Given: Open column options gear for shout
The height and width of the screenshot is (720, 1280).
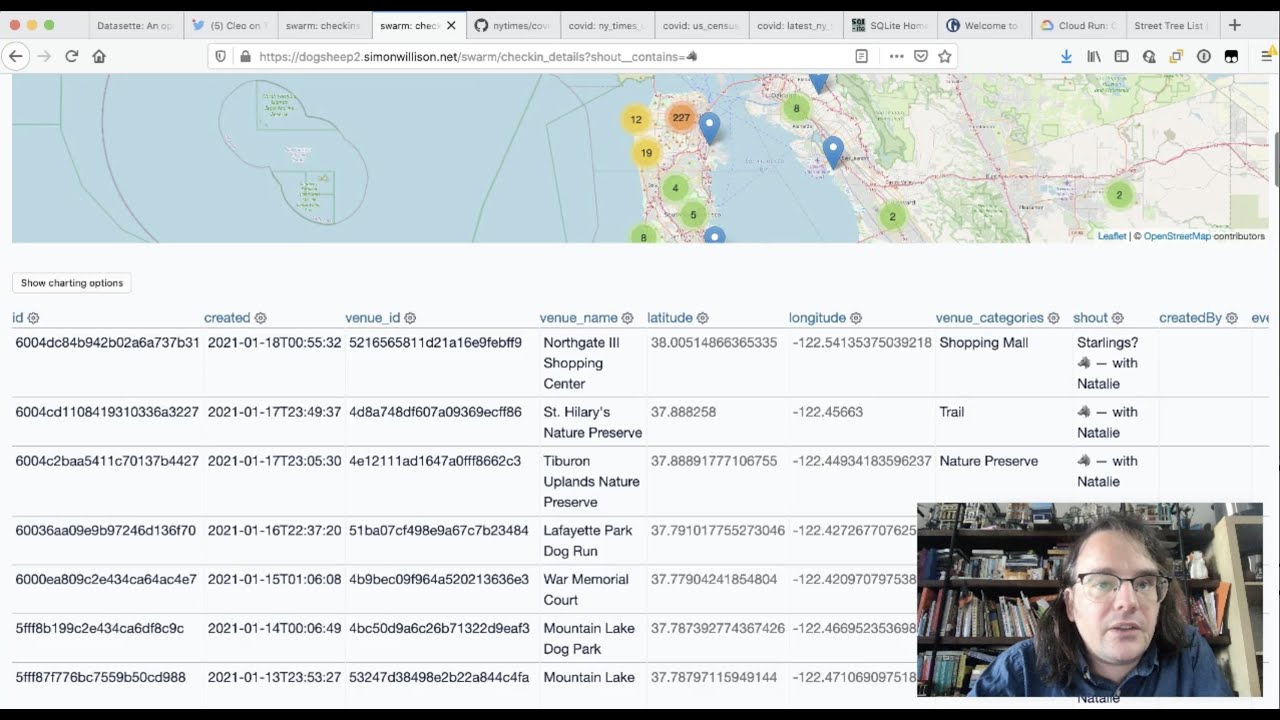Looking at the screenshot, I should click(x=1117, y=318).
